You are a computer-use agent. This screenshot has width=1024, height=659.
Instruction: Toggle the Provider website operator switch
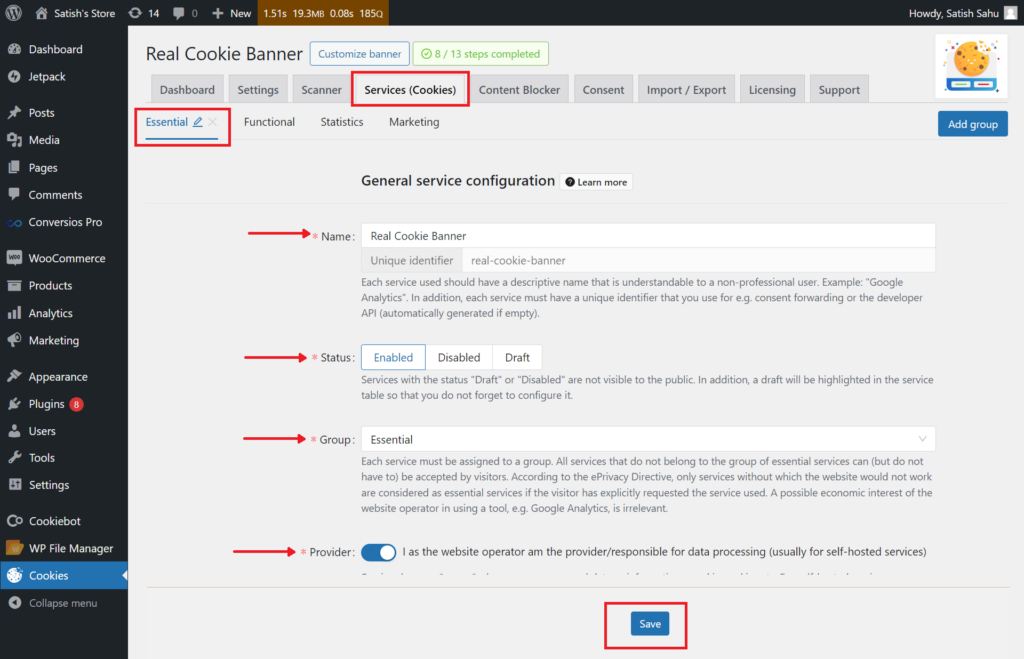point(379,552)
